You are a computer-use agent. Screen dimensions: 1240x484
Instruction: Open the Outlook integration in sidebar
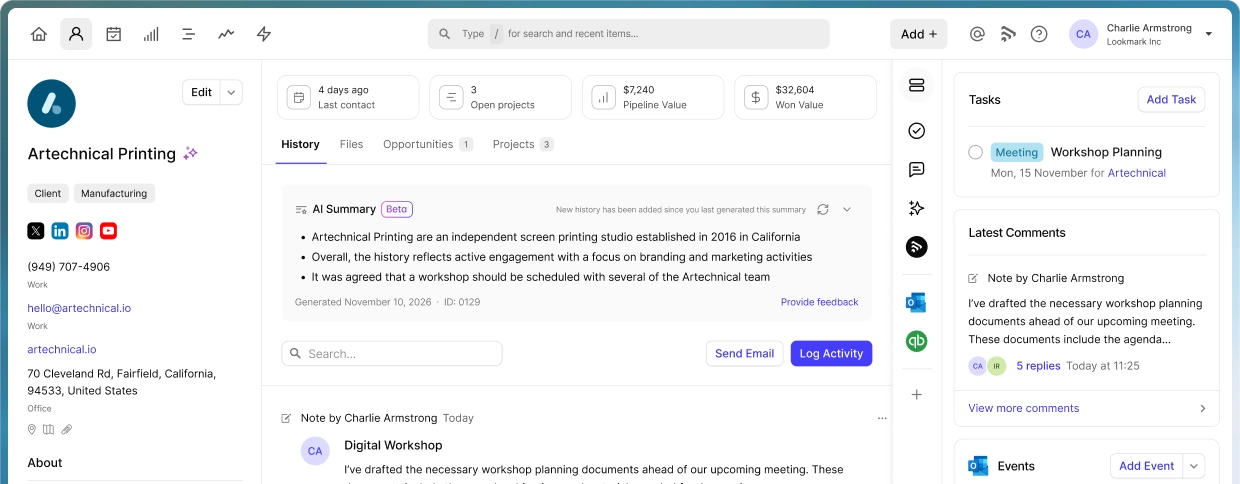pos(916,302)
